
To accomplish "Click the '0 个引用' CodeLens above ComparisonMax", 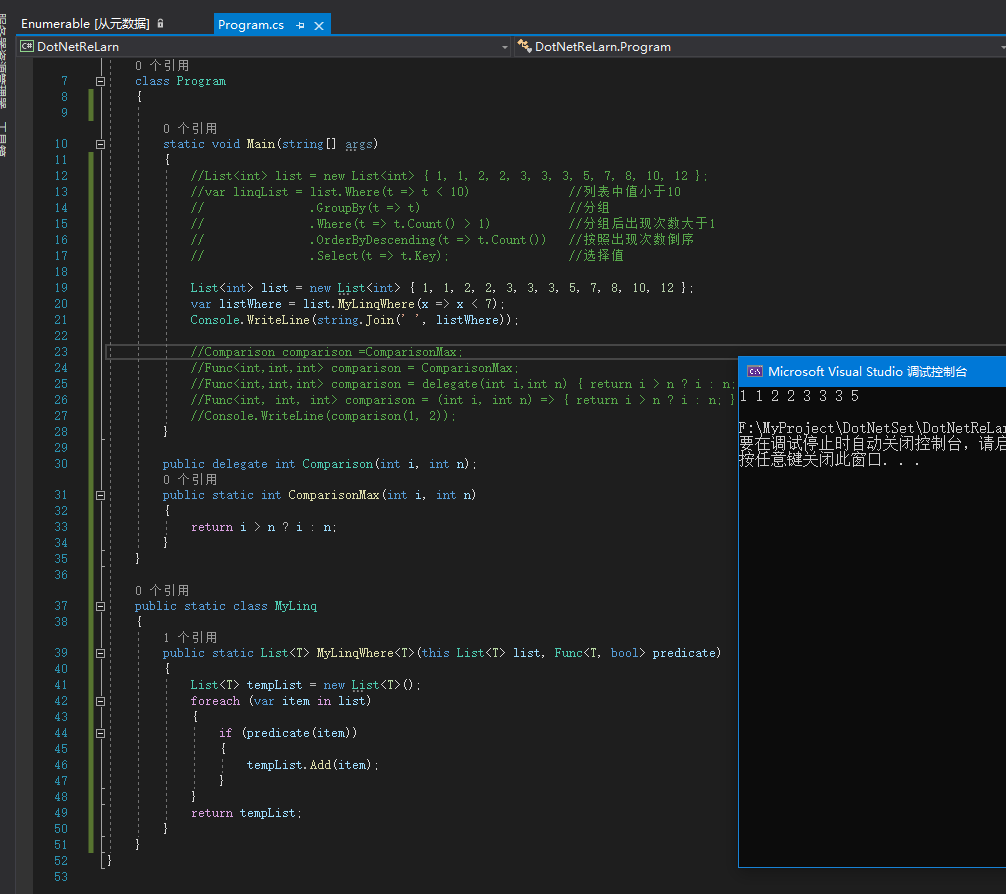I will tap(190, 479).
